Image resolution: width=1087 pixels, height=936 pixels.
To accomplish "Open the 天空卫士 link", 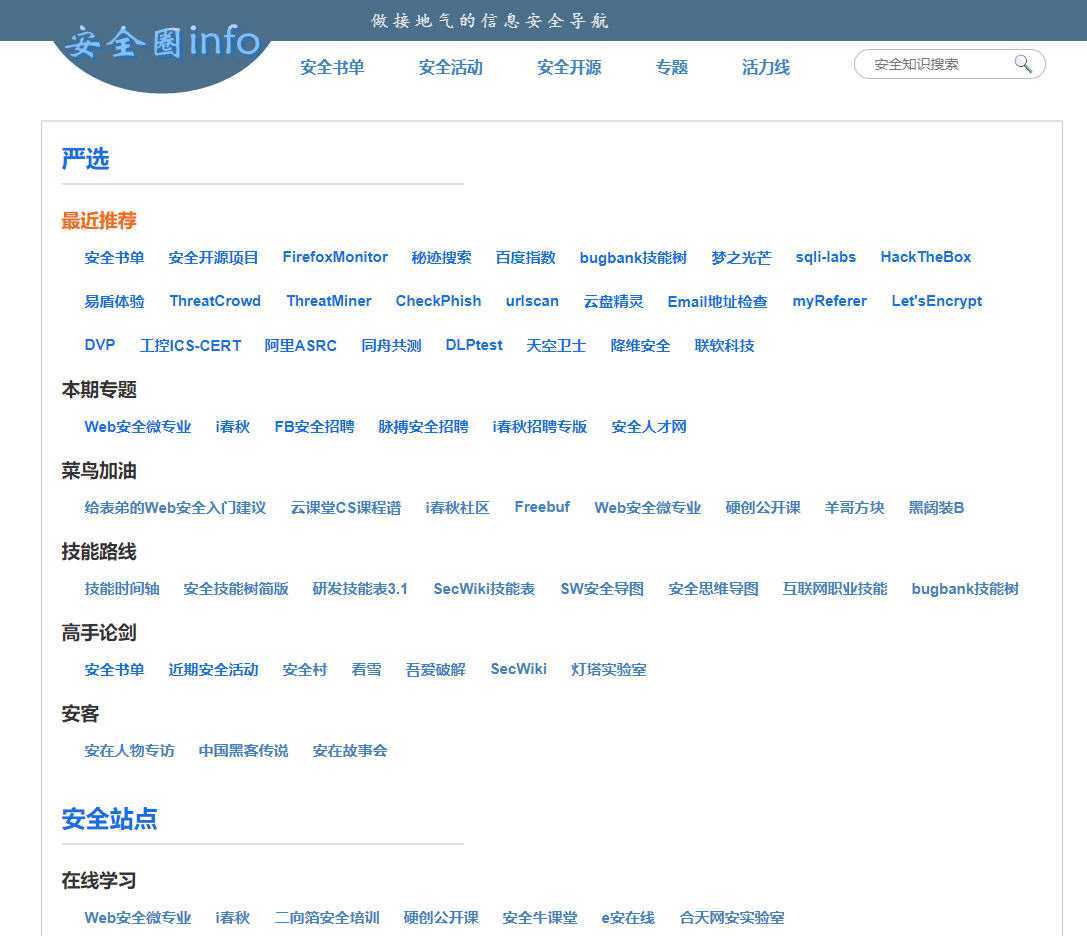I will [x=556, y=345].
